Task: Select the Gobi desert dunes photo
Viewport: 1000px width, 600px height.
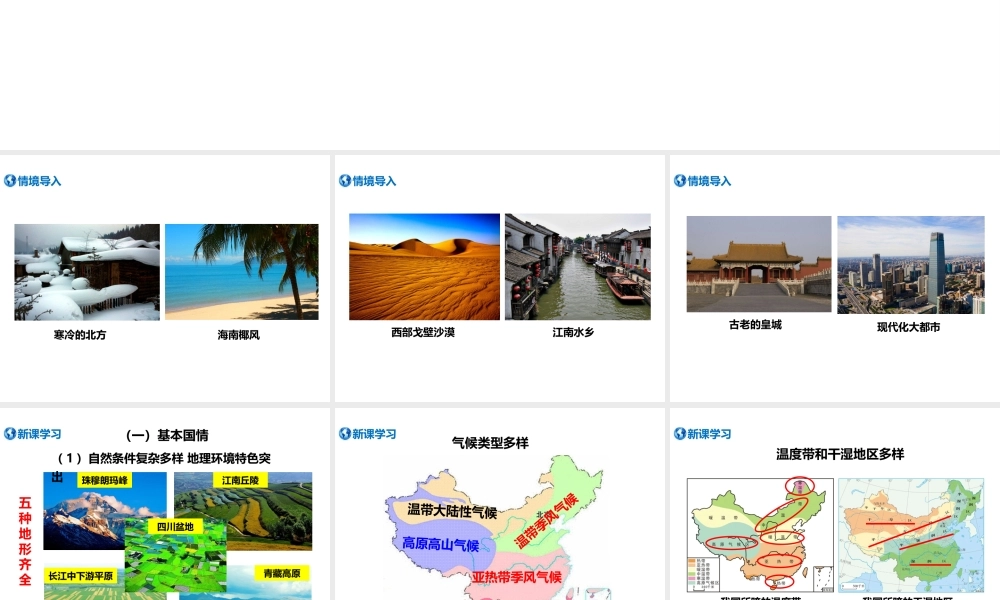Action: coord(425,267)
